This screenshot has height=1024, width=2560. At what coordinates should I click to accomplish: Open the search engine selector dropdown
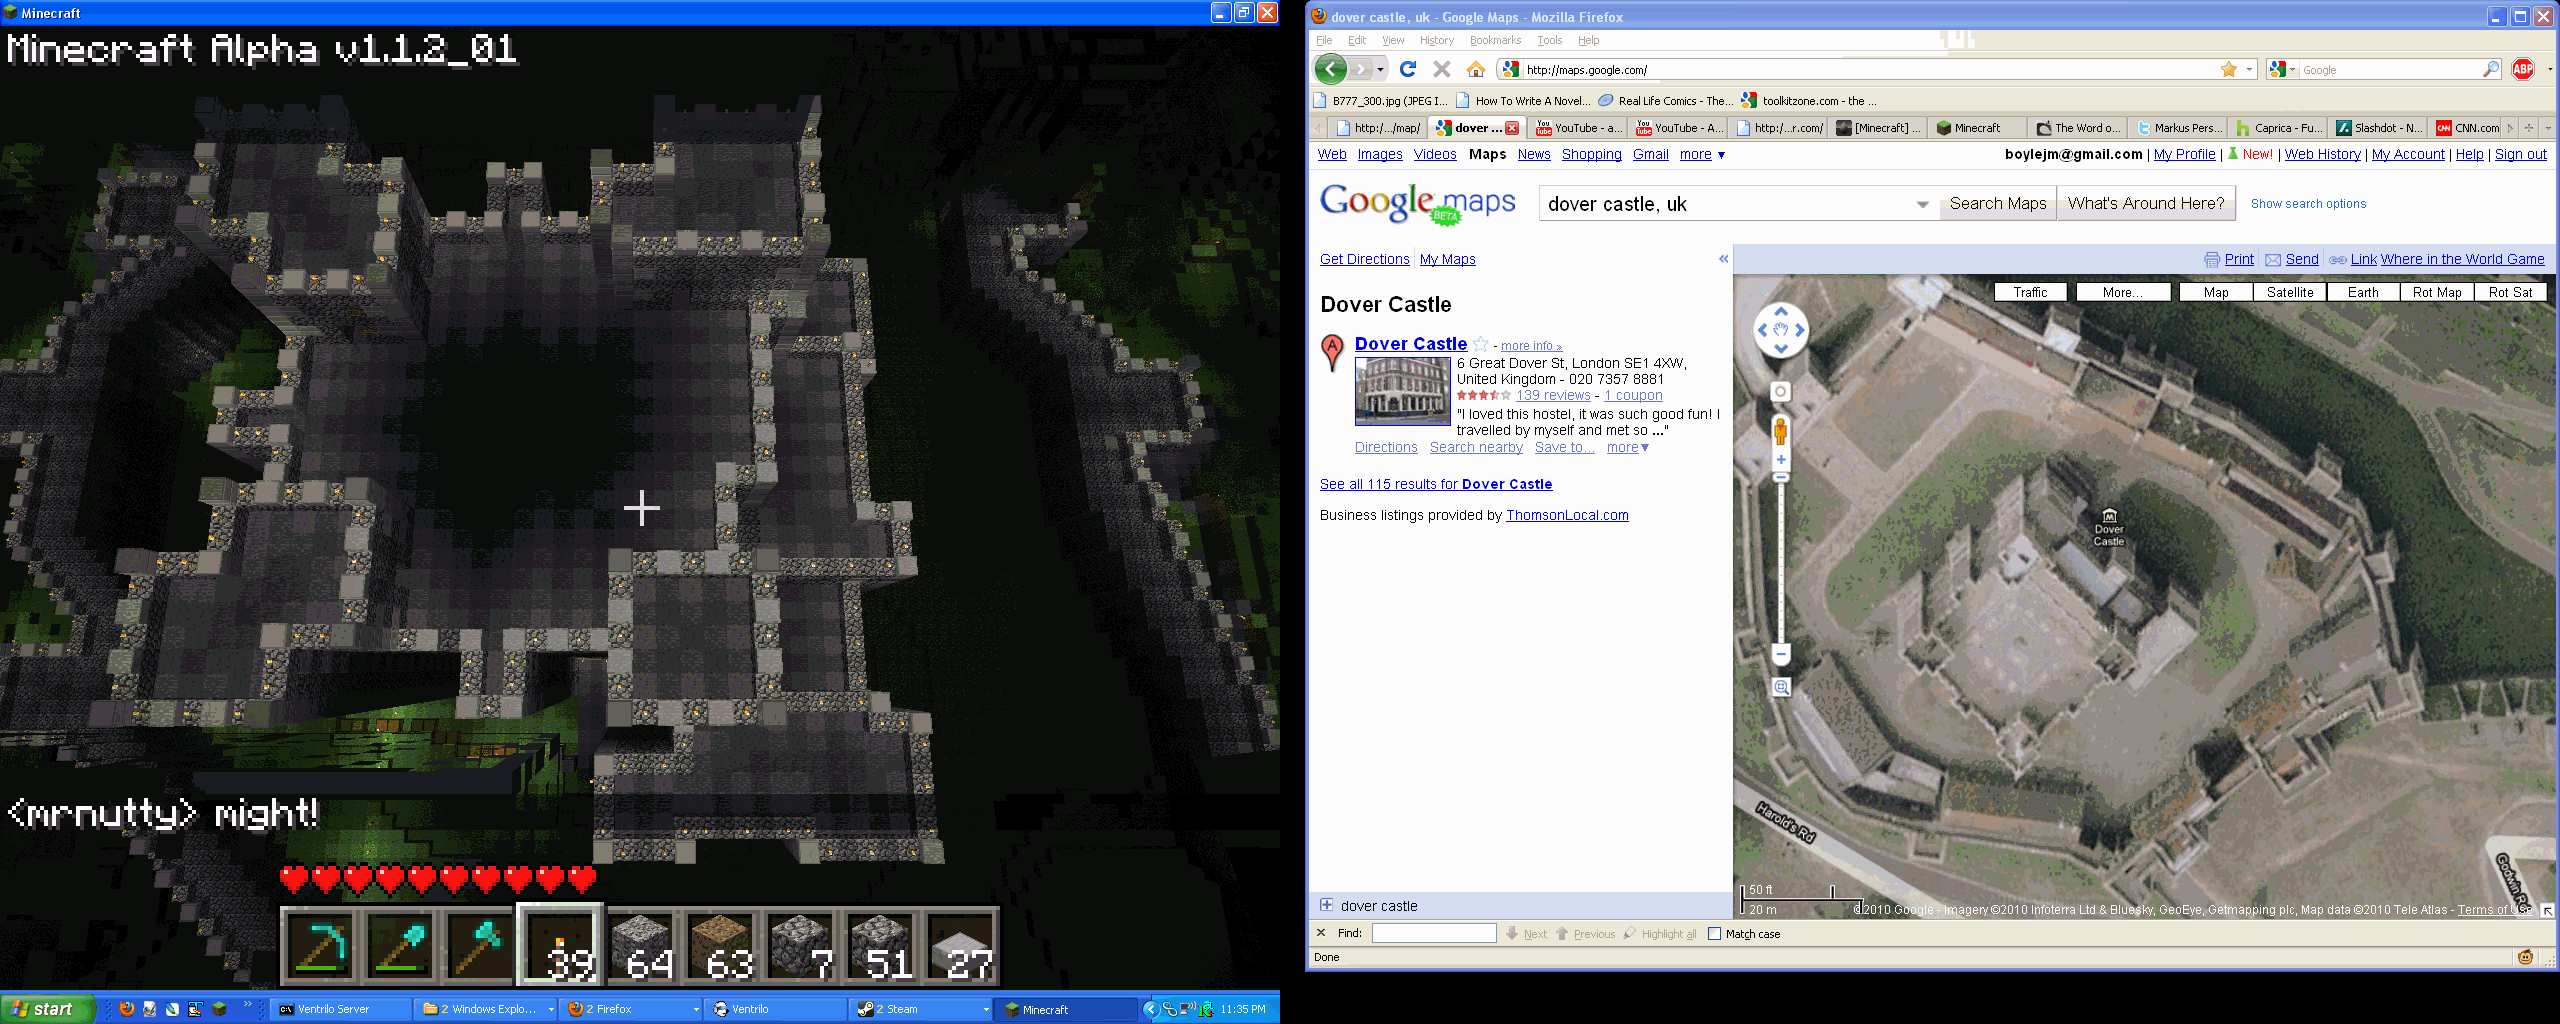coord(2281,69)
